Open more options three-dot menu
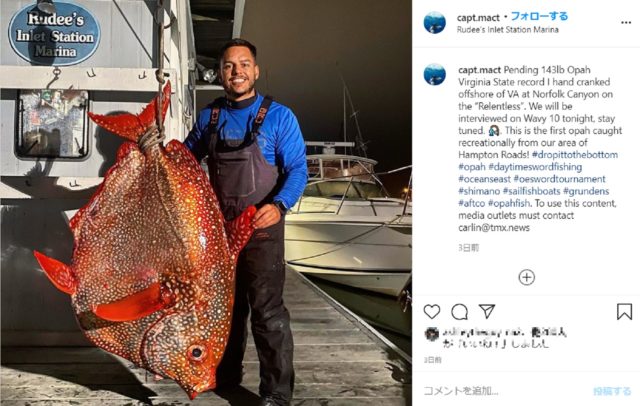The width and height of the screenshot is (640, 406). click(x=626, y=23)
